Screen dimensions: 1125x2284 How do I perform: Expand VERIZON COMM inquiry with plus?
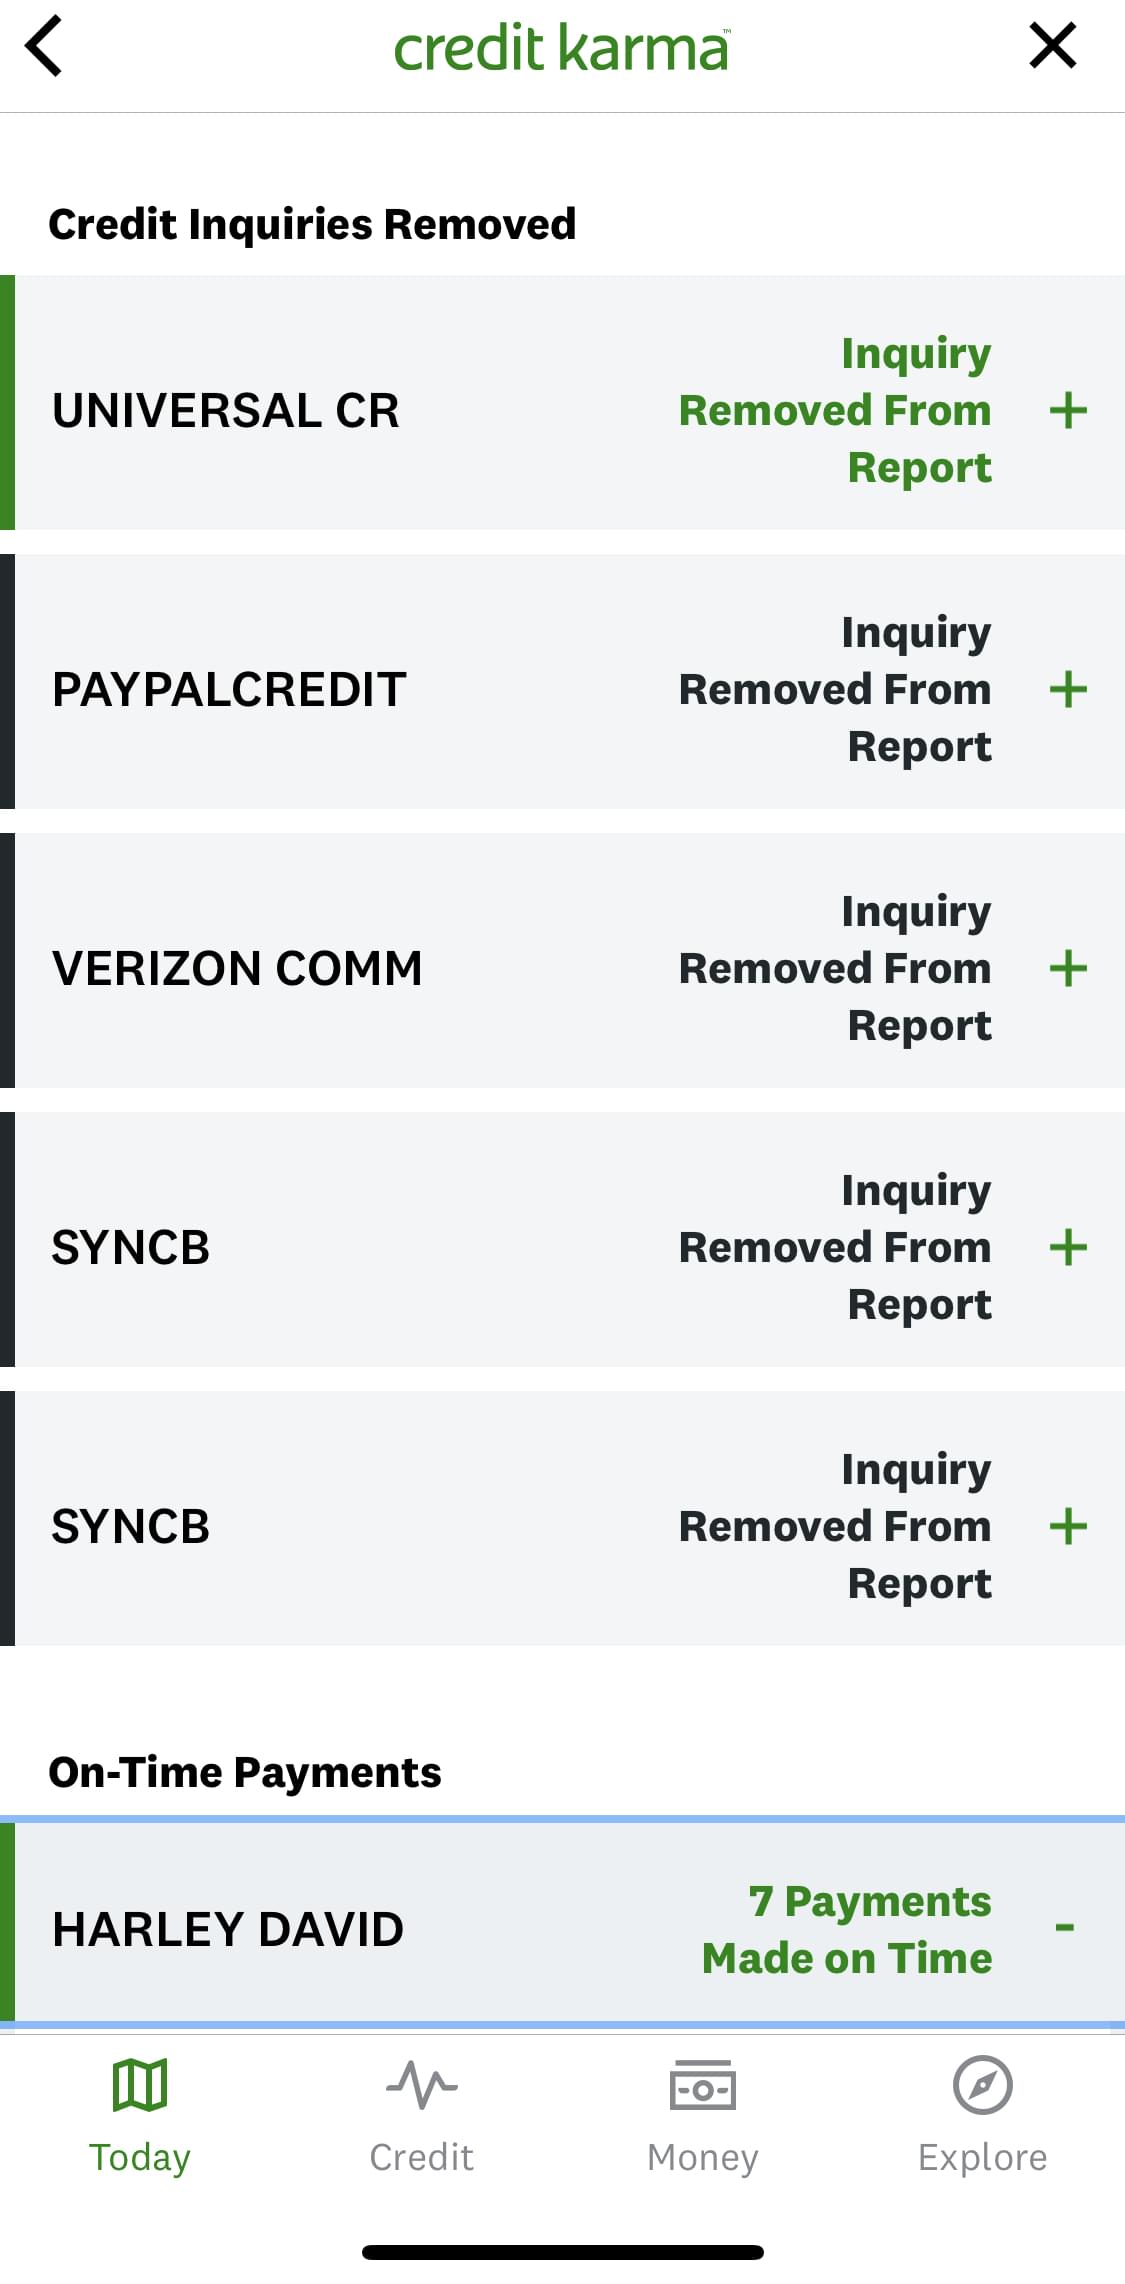coord(1068,968)
